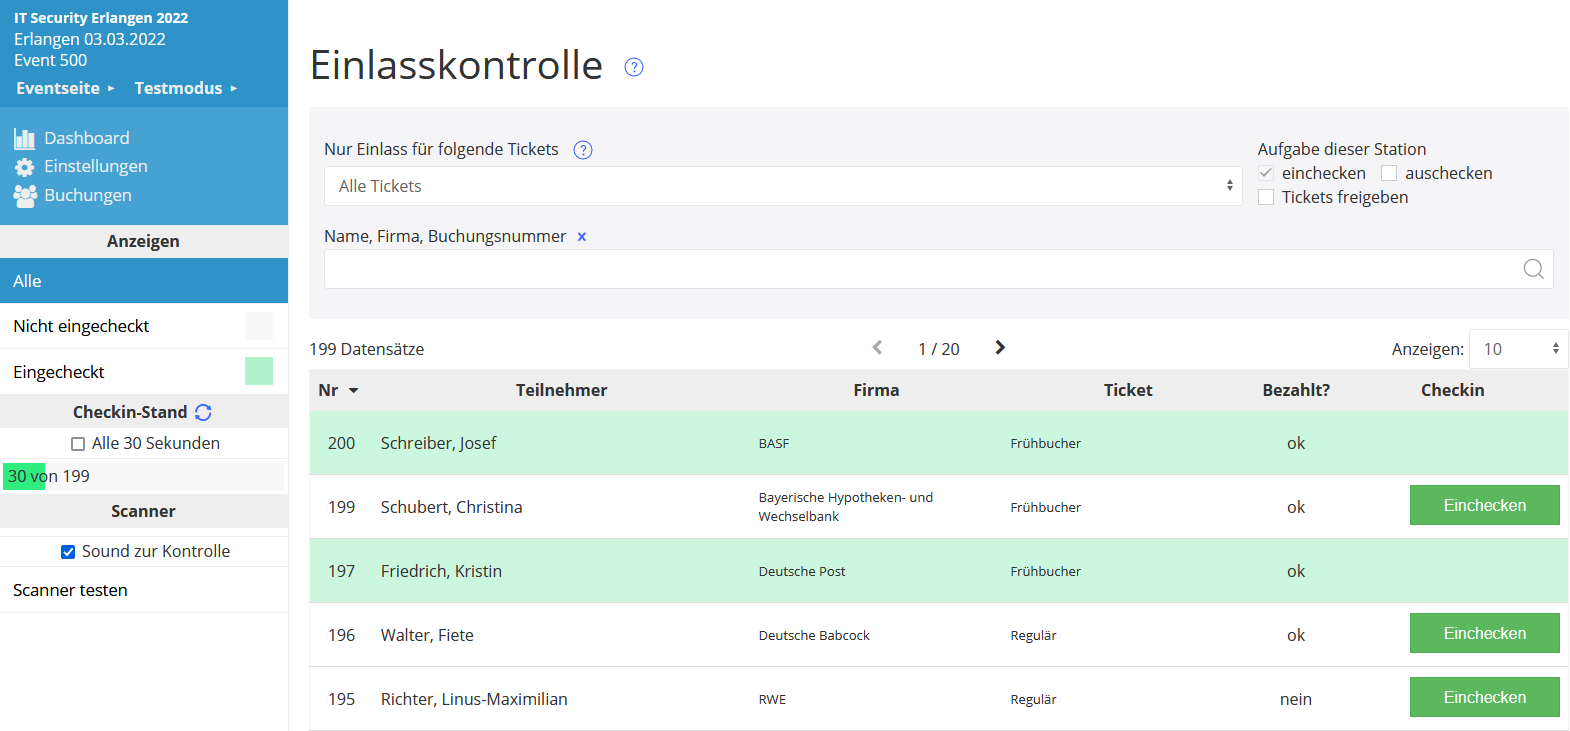1570x731 pixels.
Task: Click the 'Scanner testen' link
Action: 70,590
